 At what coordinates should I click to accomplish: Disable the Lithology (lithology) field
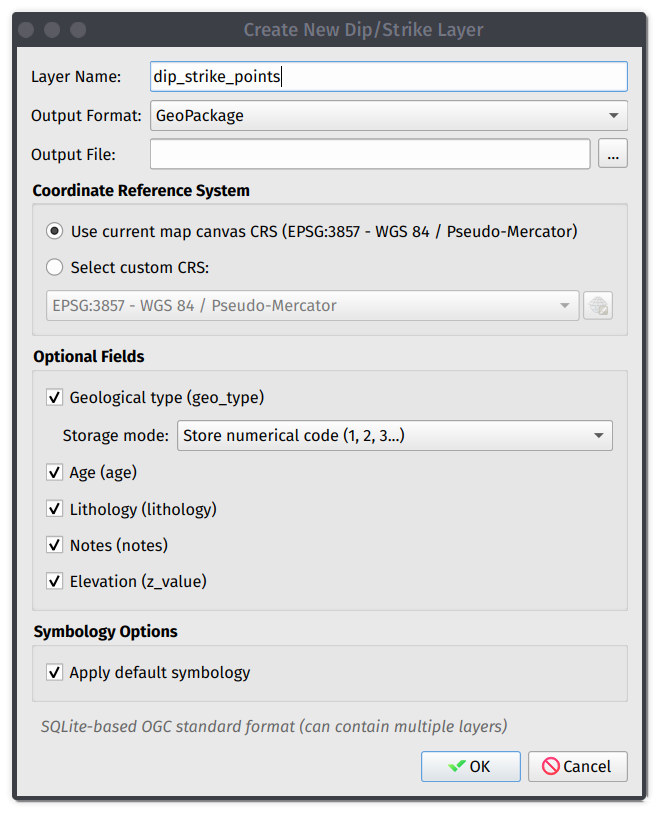coord(54,508)
